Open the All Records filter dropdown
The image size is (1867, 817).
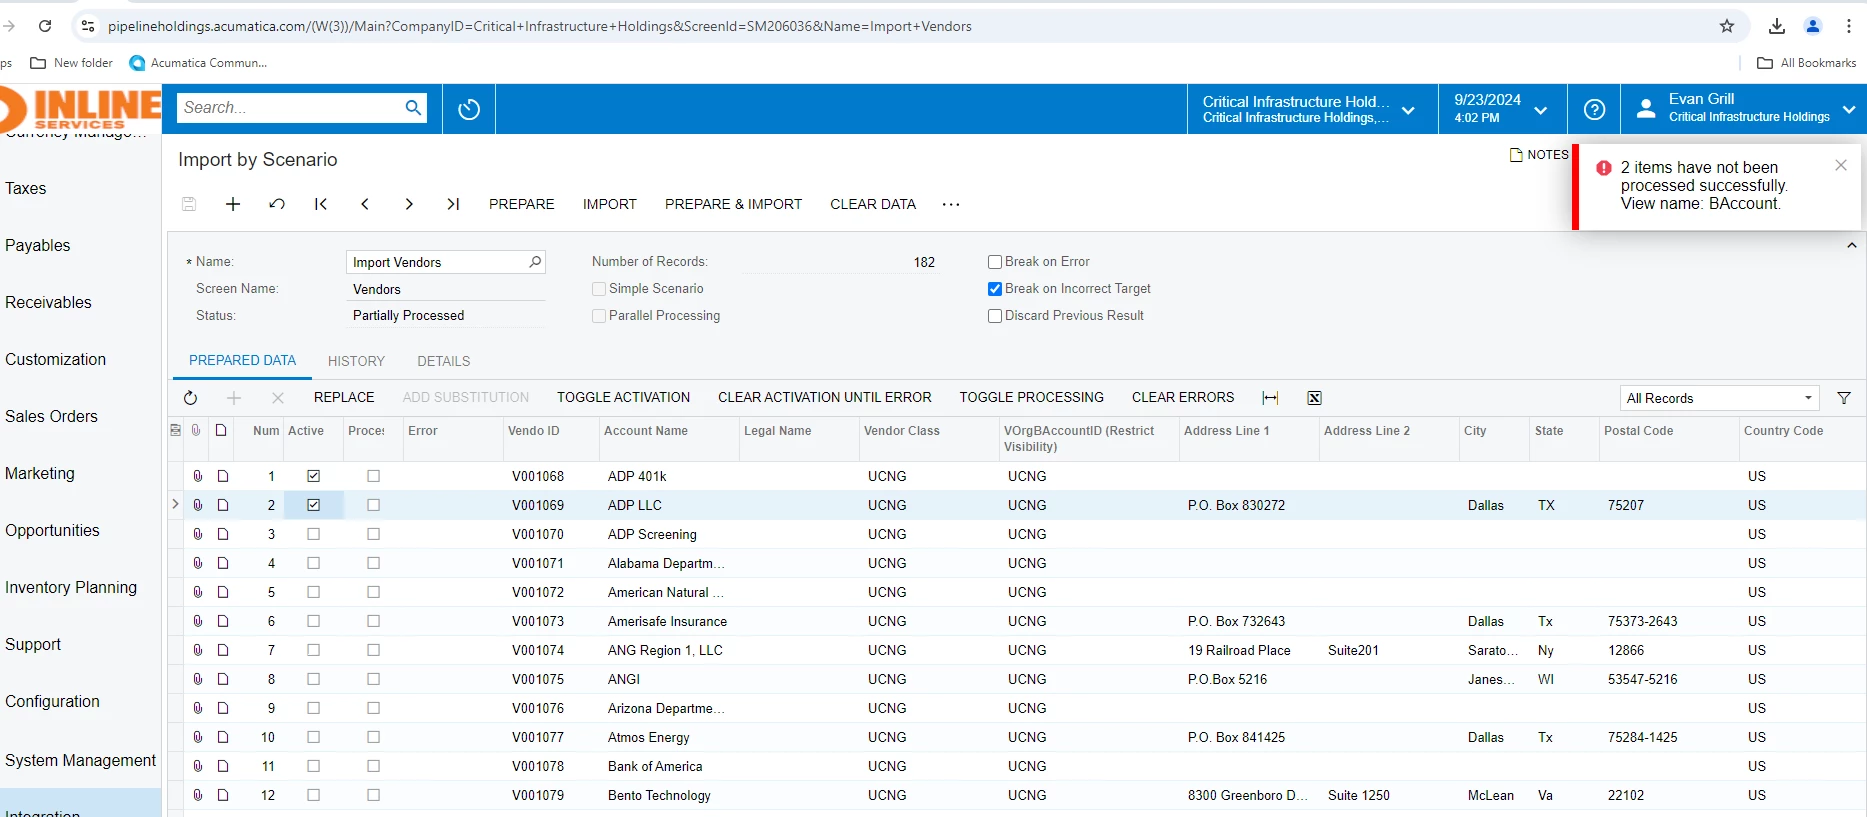click(1720, 398)
